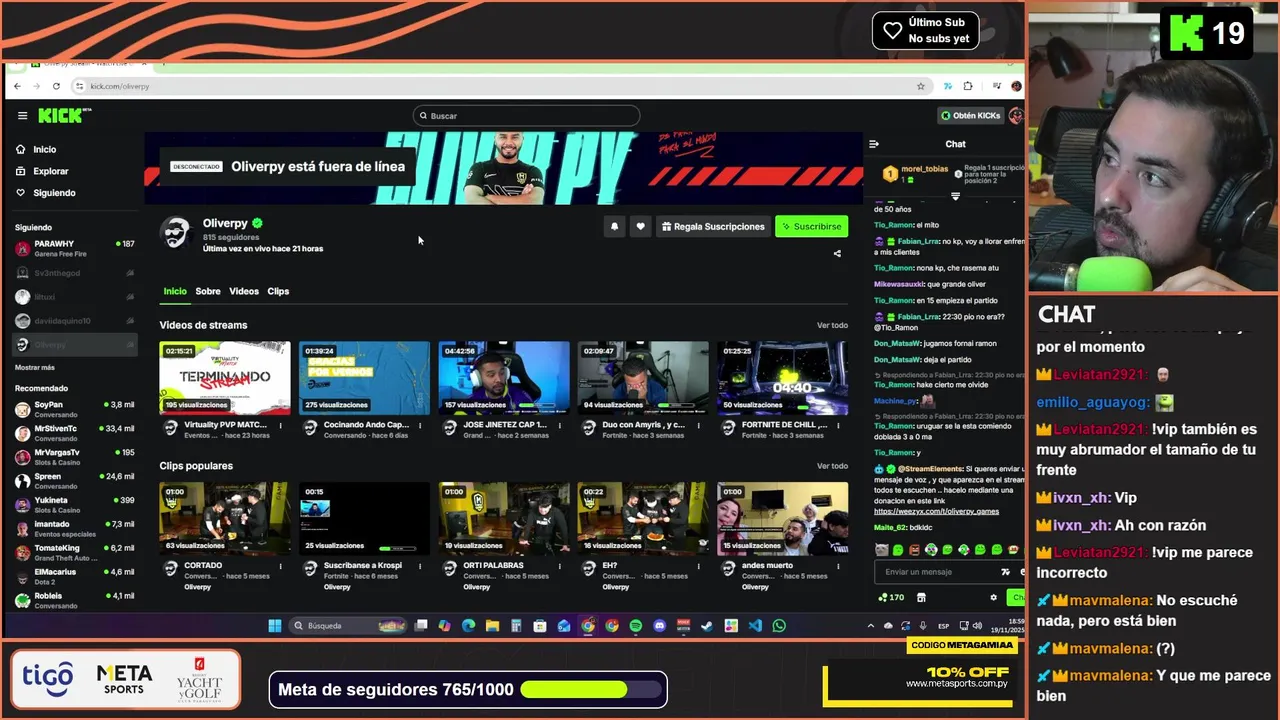This screenshot has width=1280, height=720.
Task: Click the 170 channel points indicator
Action: click(x=890, y=598)
